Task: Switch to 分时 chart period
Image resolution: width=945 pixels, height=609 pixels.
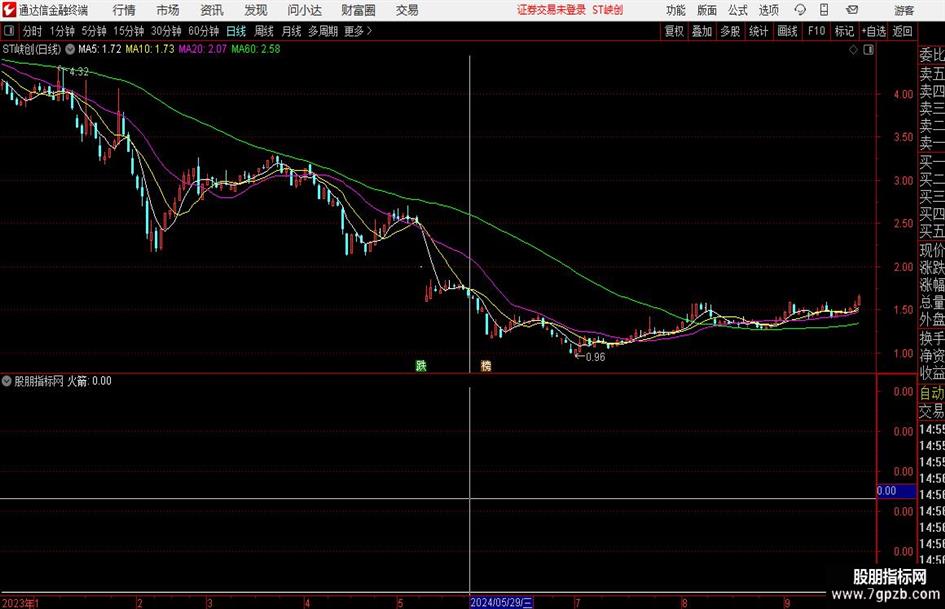Action: pos(33,31)
